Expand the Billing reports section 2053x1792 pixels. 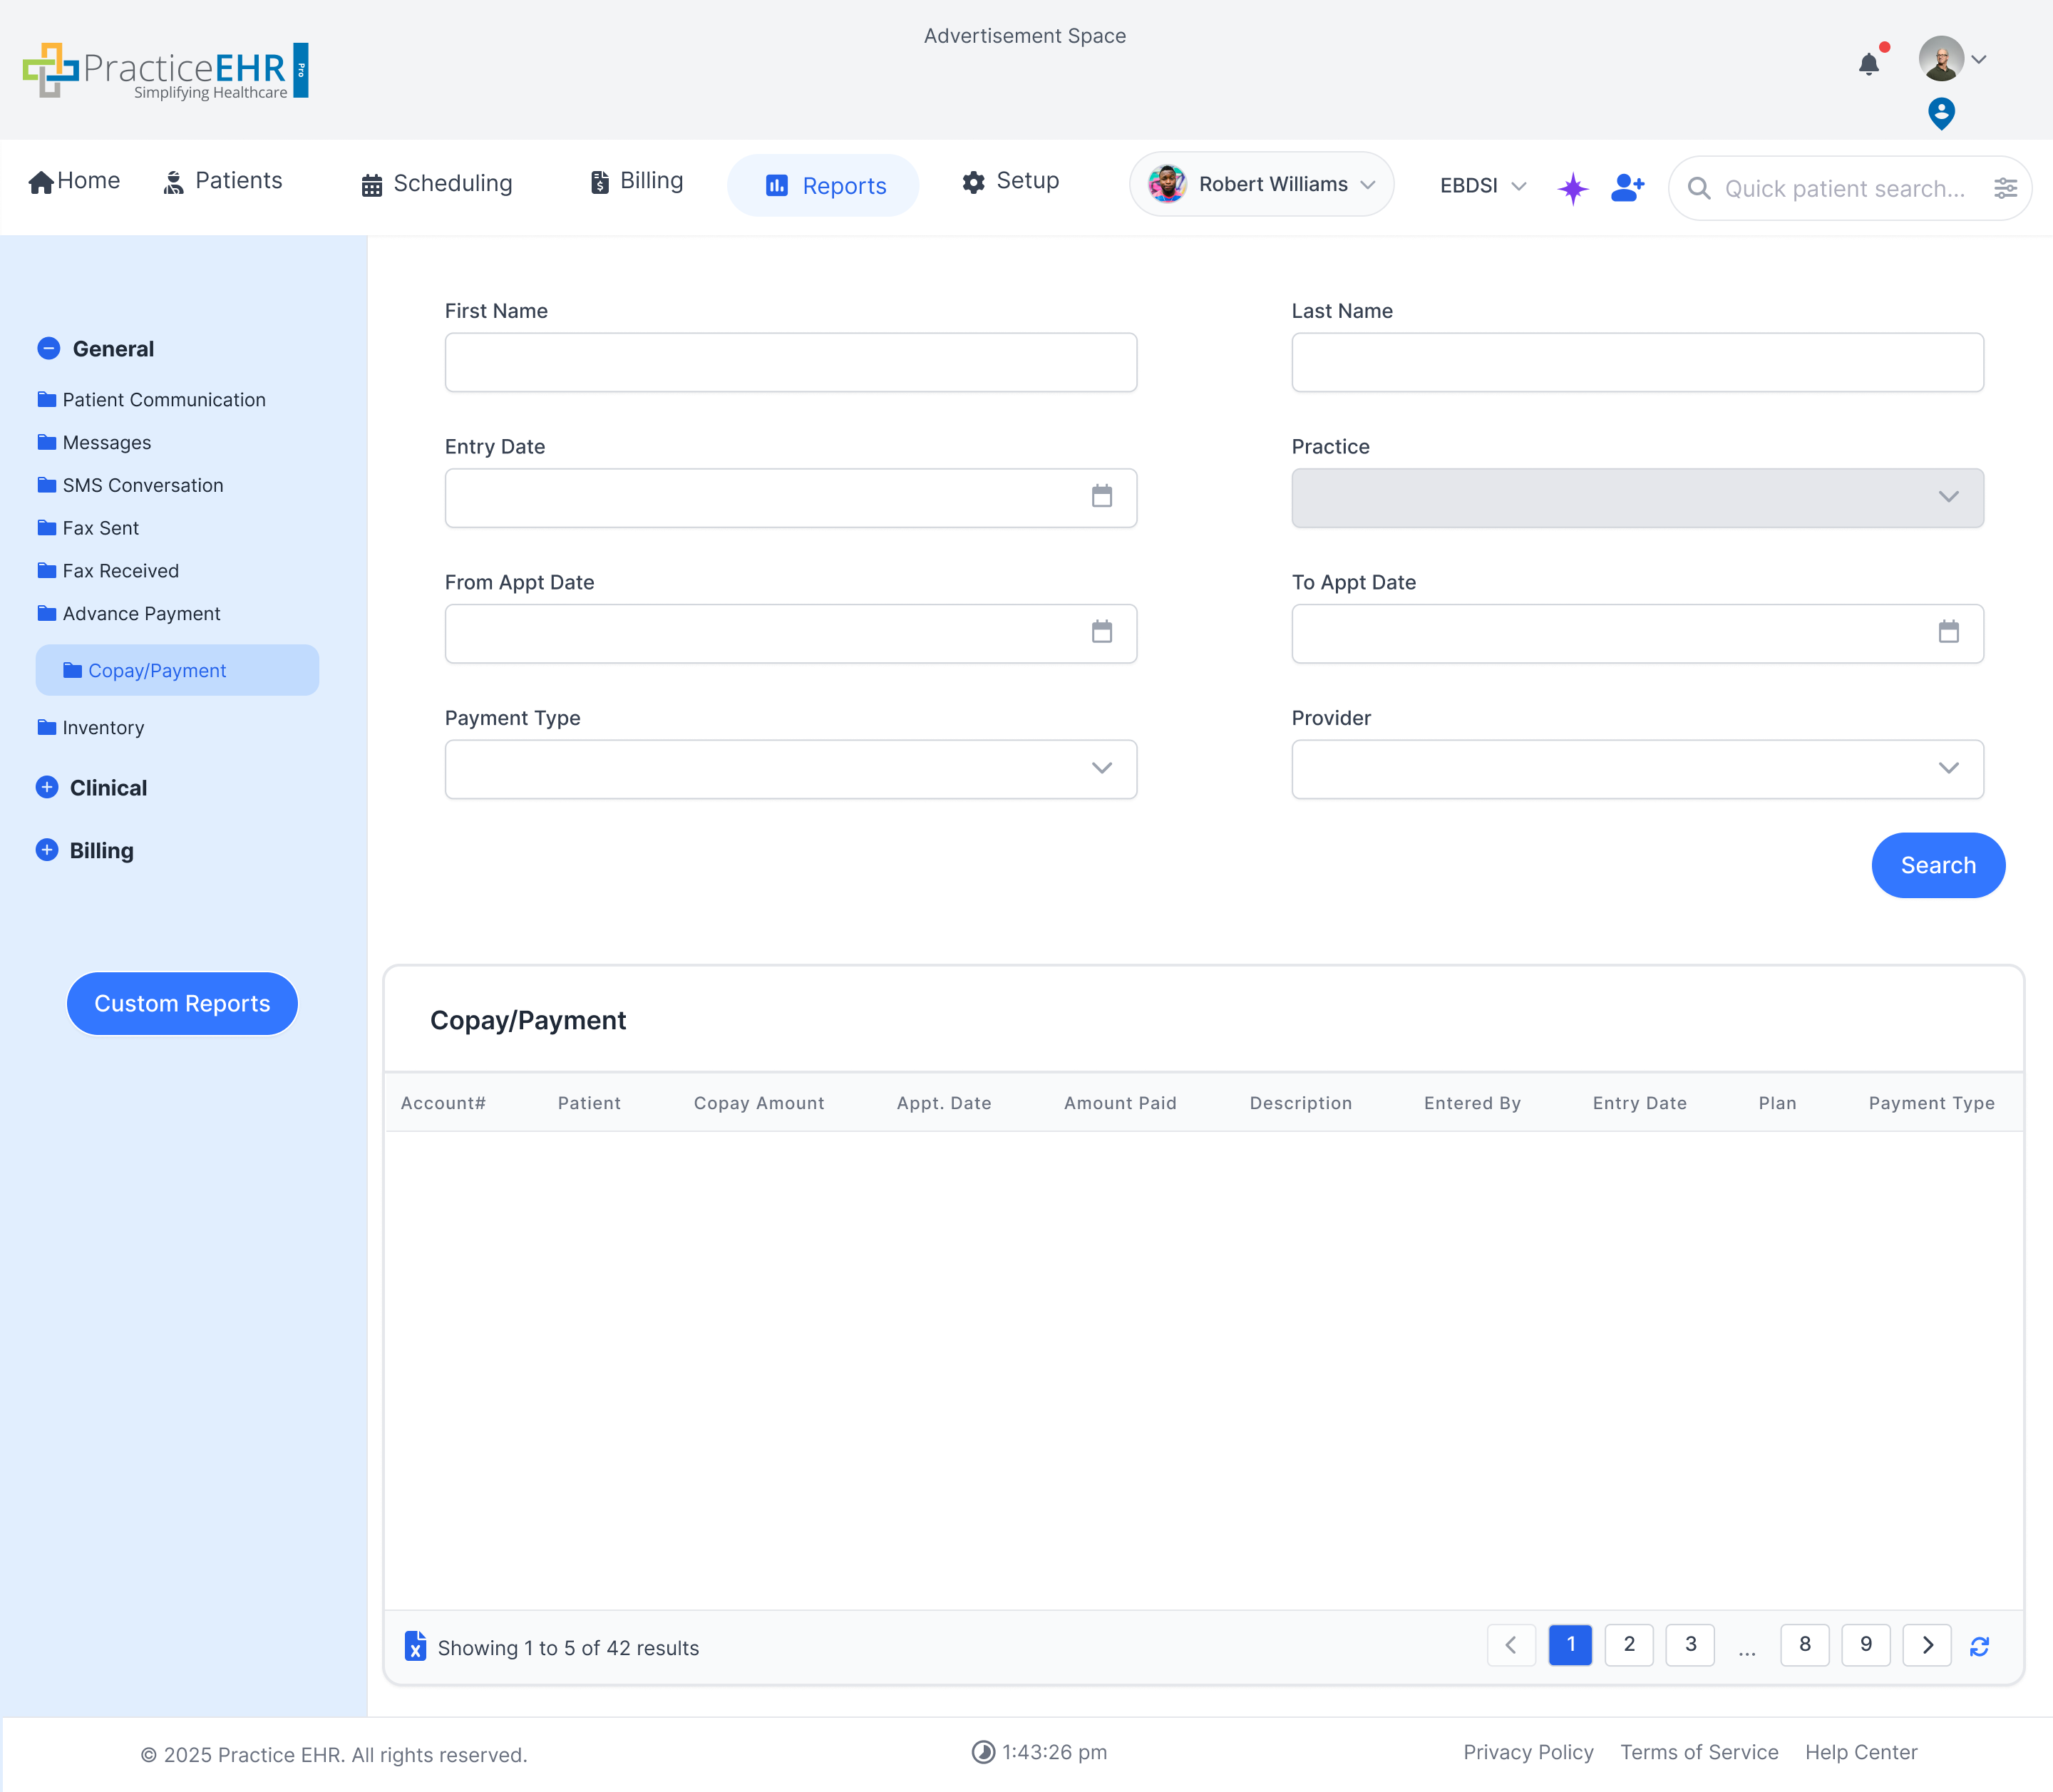click(47, 850)
